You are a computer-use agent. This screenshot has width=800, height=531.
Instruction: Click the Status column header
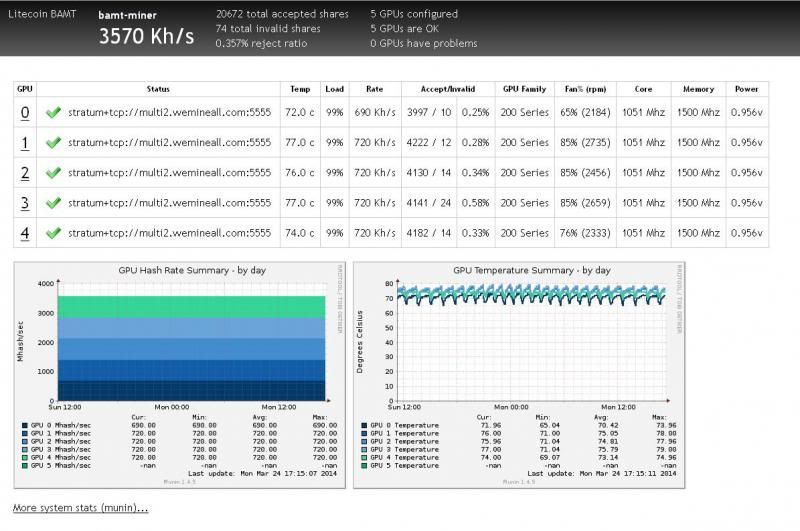[x=158, y=89]
